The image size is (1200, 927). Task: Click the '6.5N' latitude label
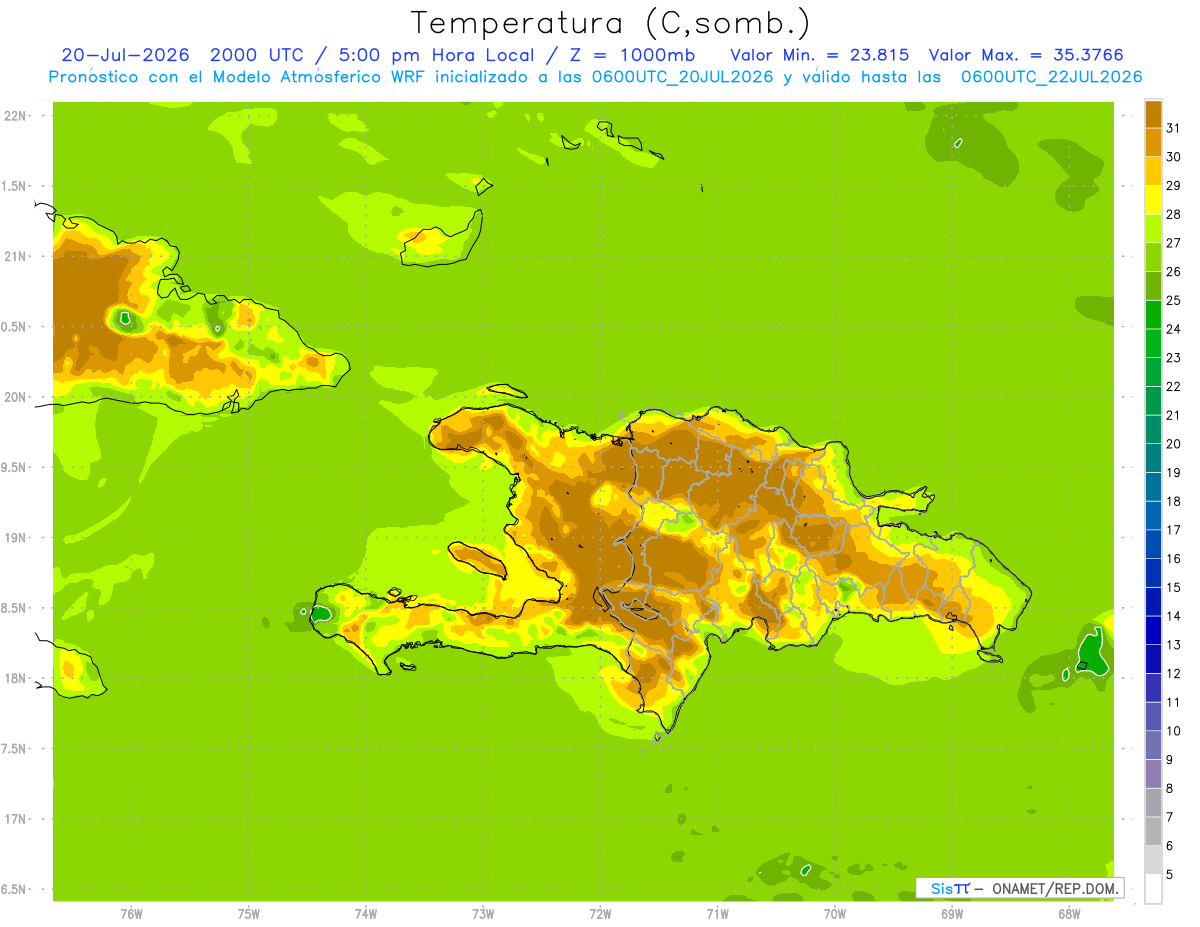click(15, 889)
